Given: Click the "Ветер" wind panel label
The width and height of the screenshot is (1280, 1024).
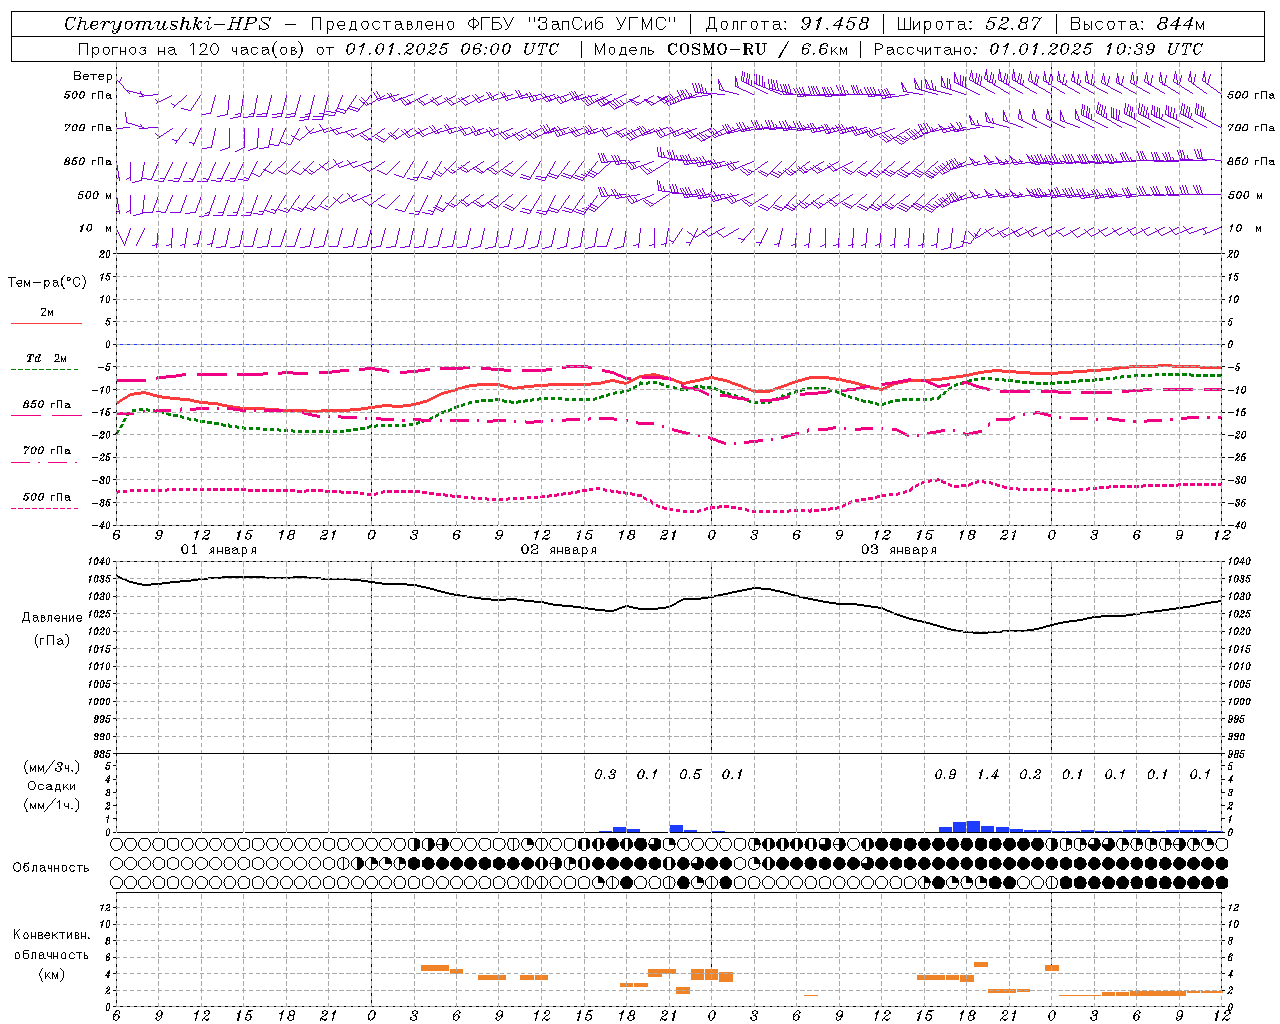Looking at the screenshot, I should click(92, 76).
